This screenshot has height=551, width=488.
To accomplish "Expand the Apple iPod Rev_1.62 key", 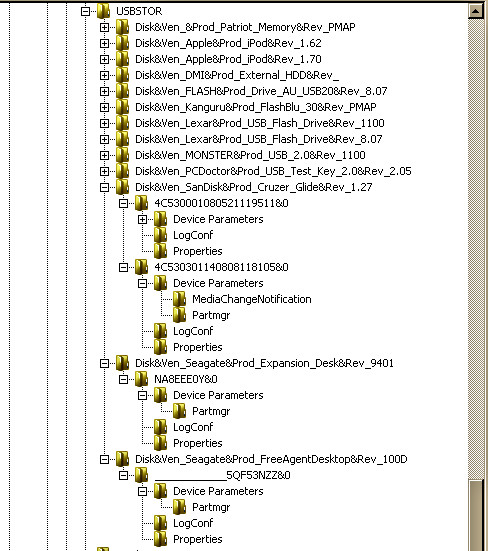I will click(104, 43).
